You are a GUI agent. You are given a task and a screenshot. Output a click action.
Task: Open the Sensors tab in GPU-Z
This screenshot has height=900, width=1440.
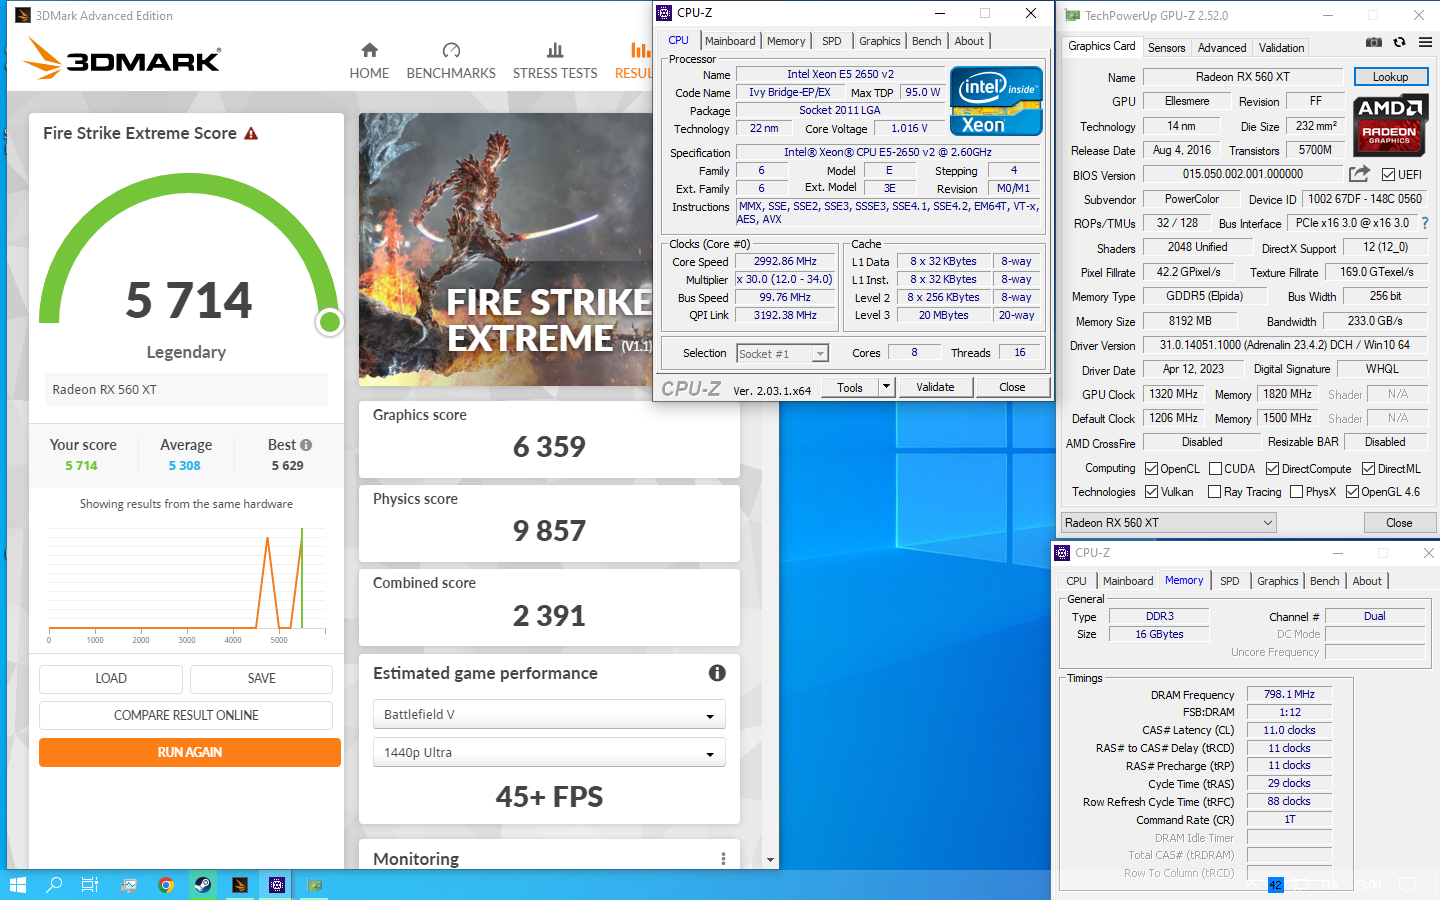[1167, 48]
